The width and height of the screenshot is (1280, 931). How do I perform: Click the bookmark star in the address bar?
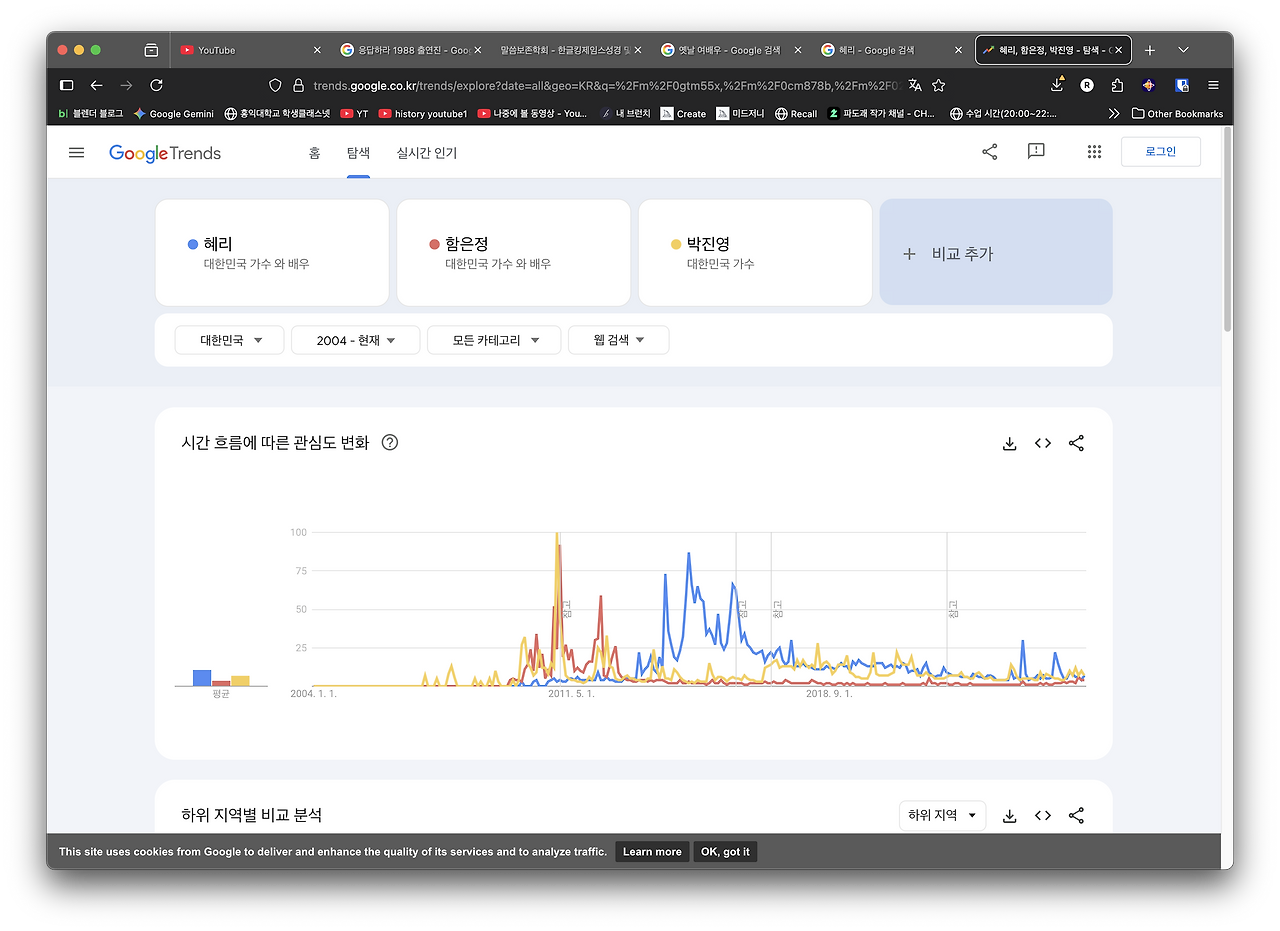(938, 85)
